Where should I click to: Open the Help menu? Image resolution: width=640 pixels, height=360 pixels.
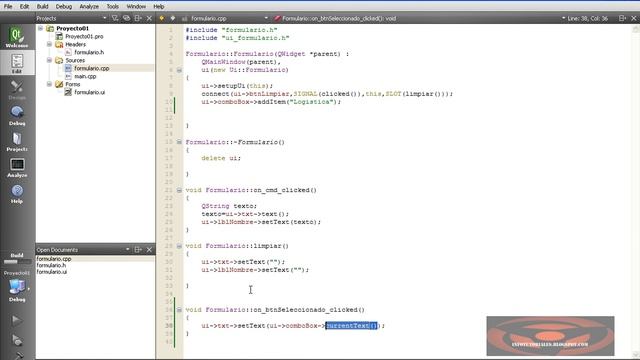pos(159,7)
